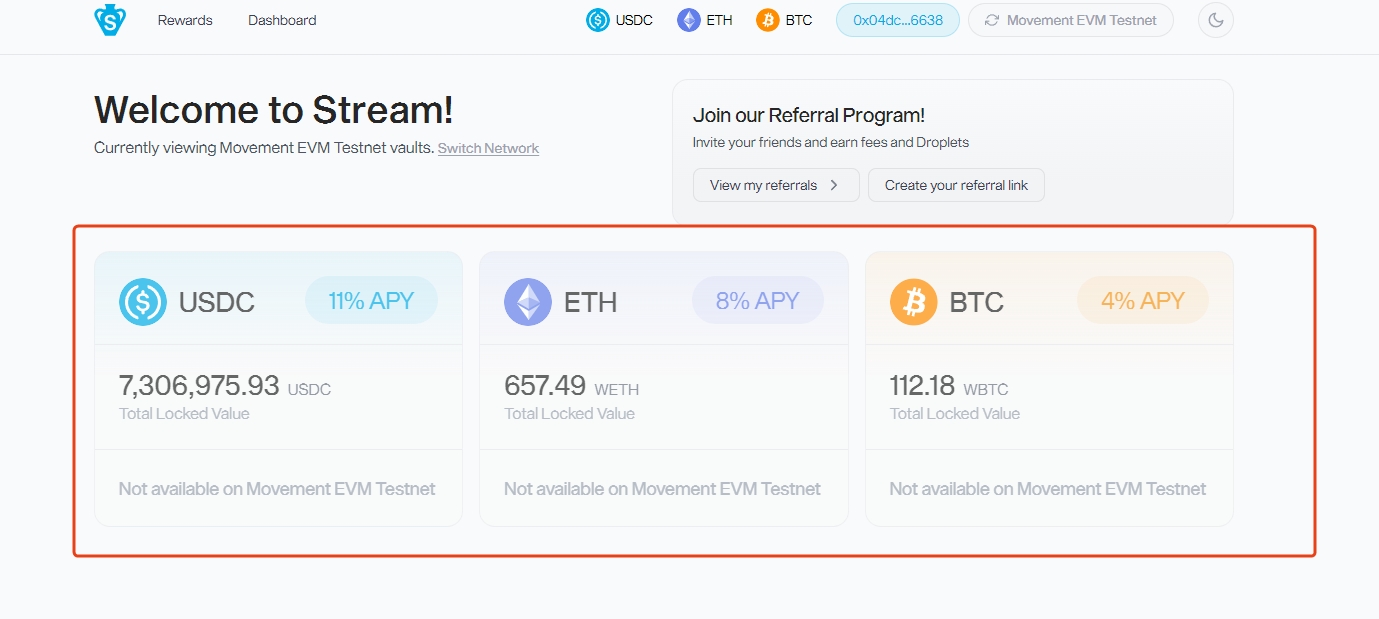1379x619 pixels.
Task: Click the large BTC vault coin icon
Action: [x=913, y=302]
